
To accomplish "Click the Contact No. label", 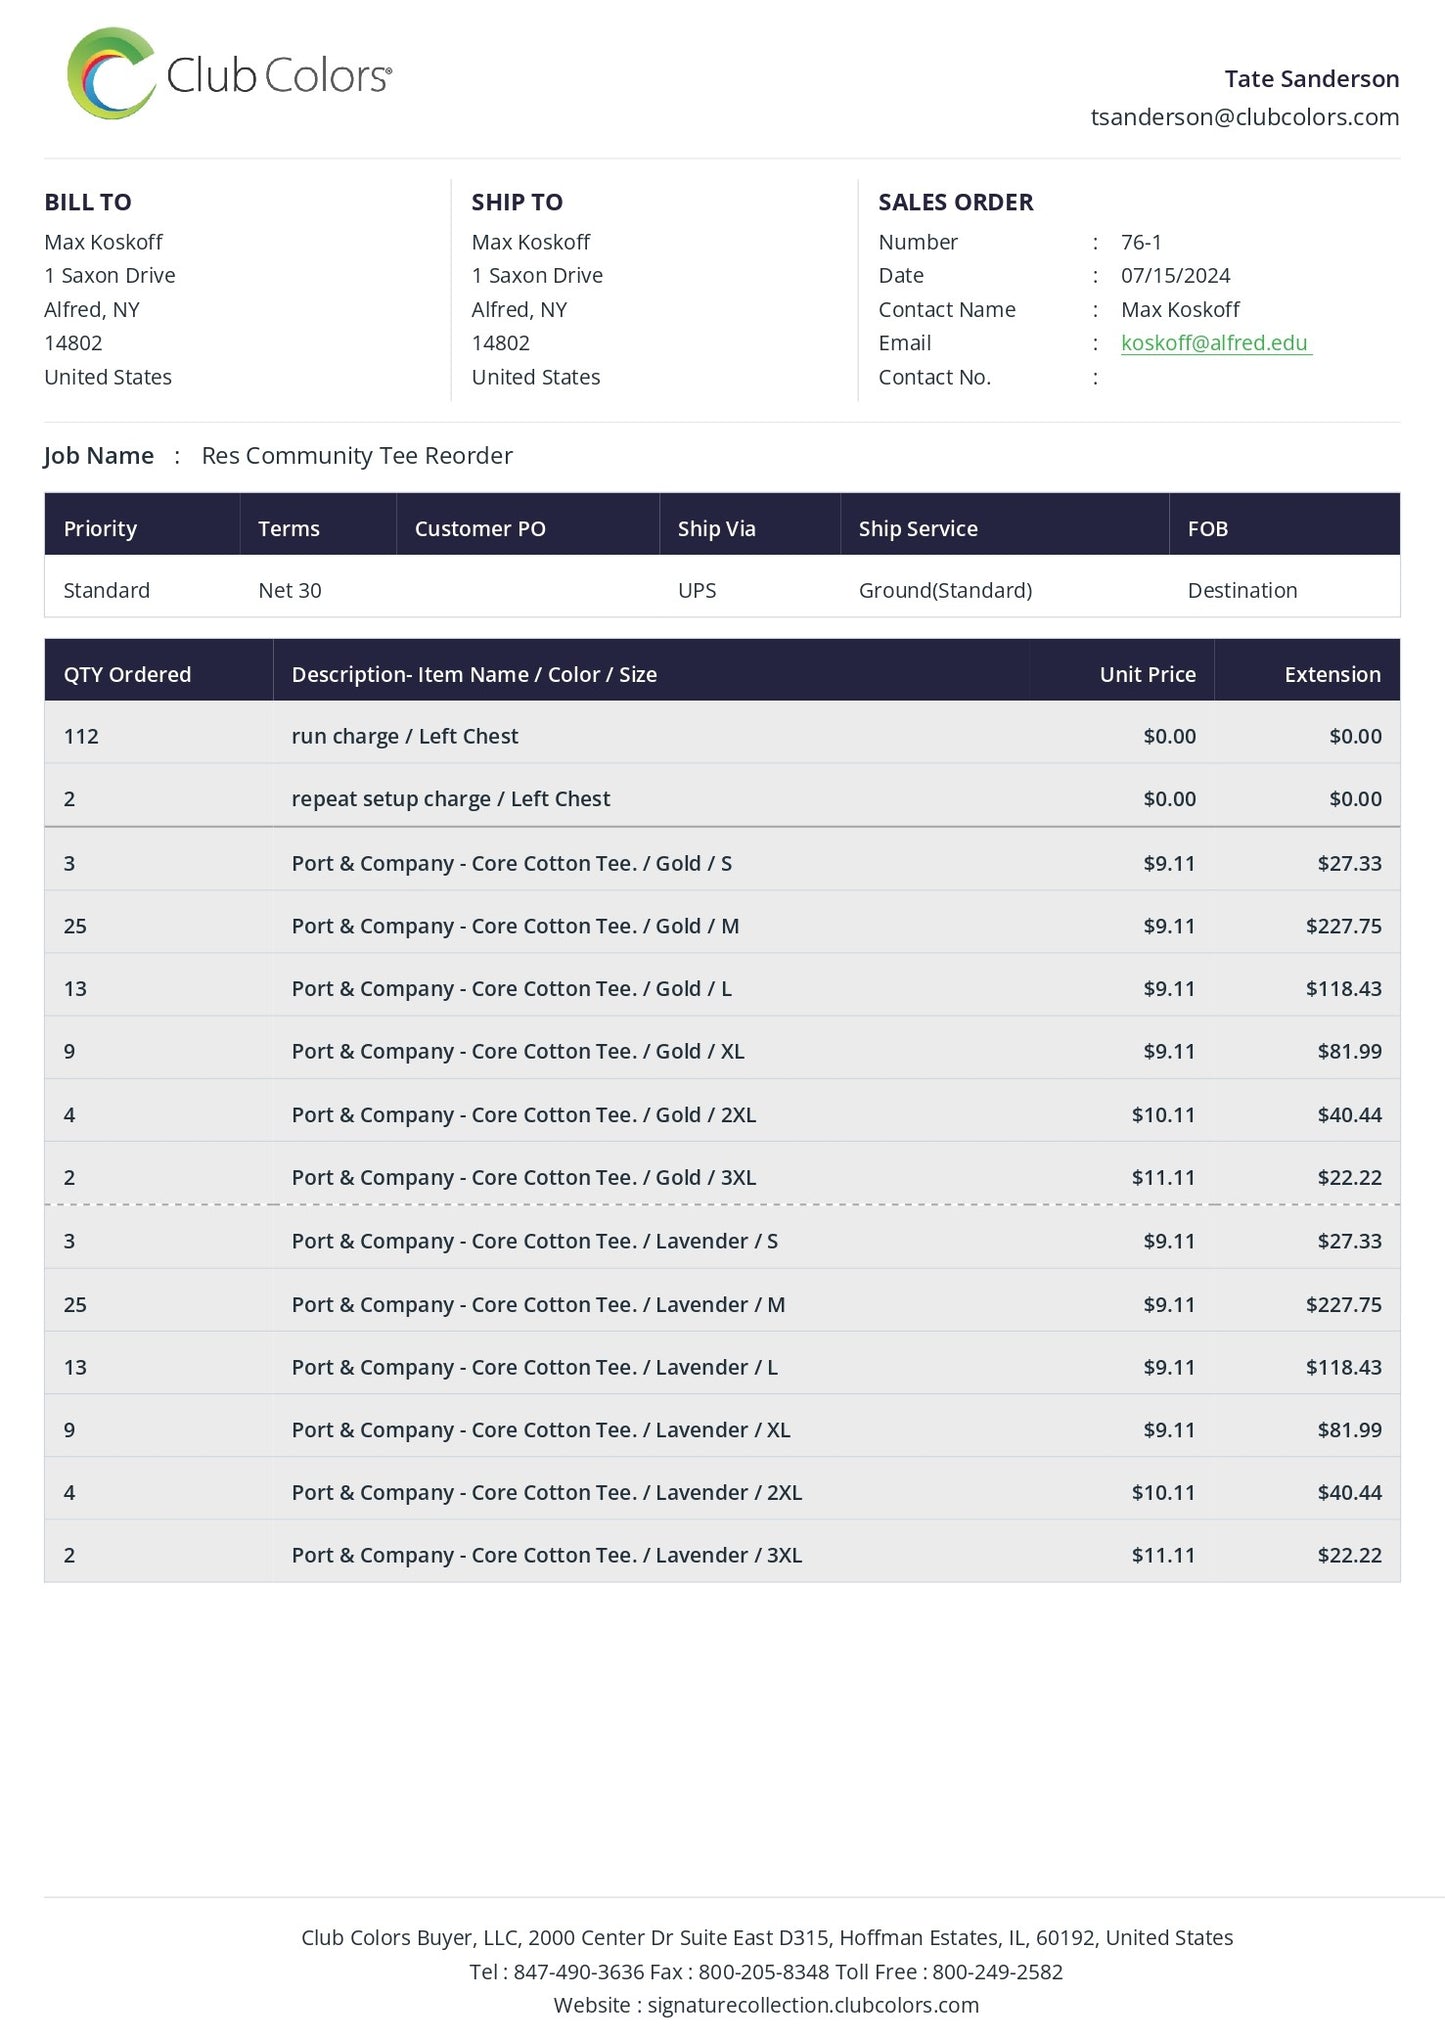I will (x=934, y=377).
